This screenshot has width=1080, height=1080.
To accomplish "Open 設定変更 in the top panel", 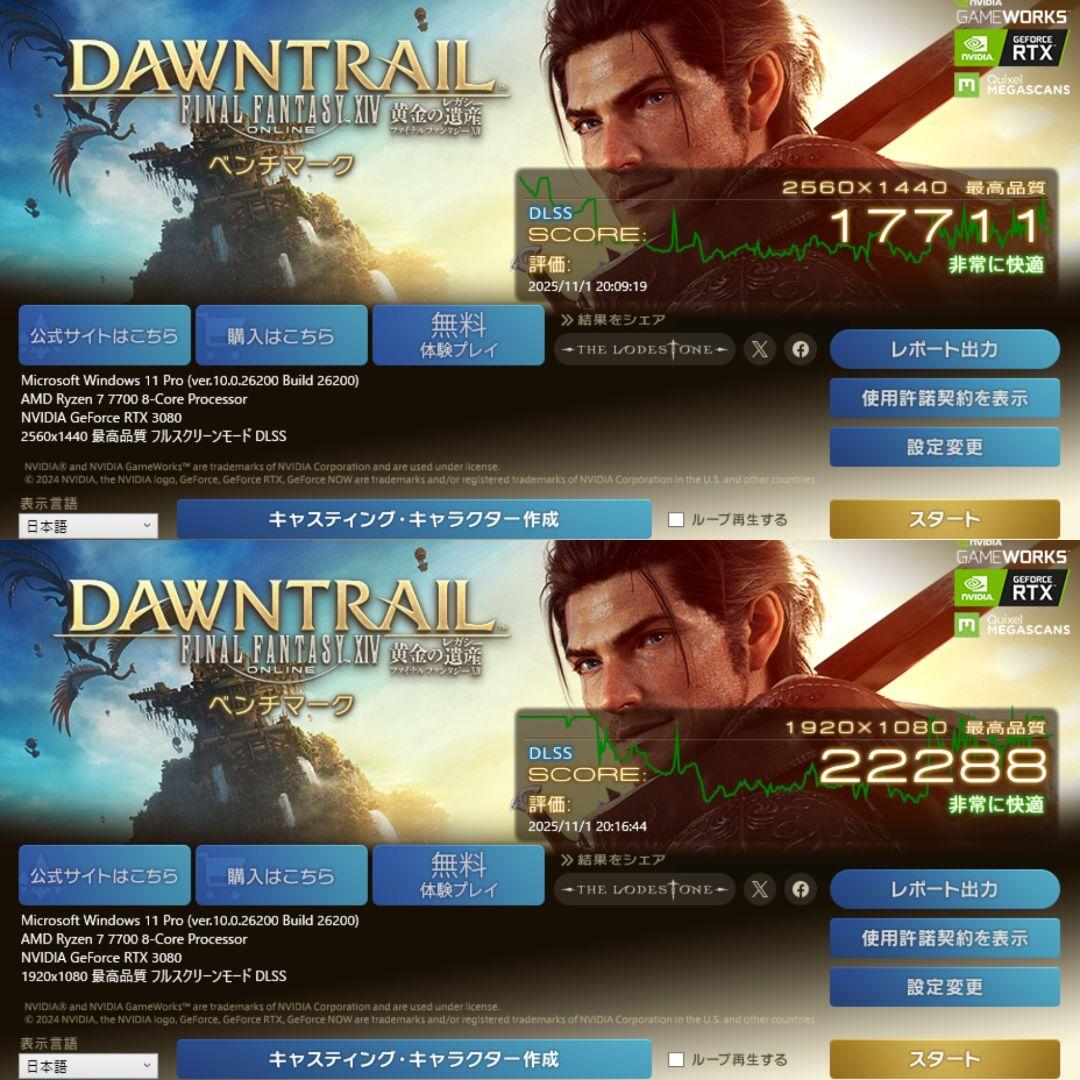I will 944,447.
